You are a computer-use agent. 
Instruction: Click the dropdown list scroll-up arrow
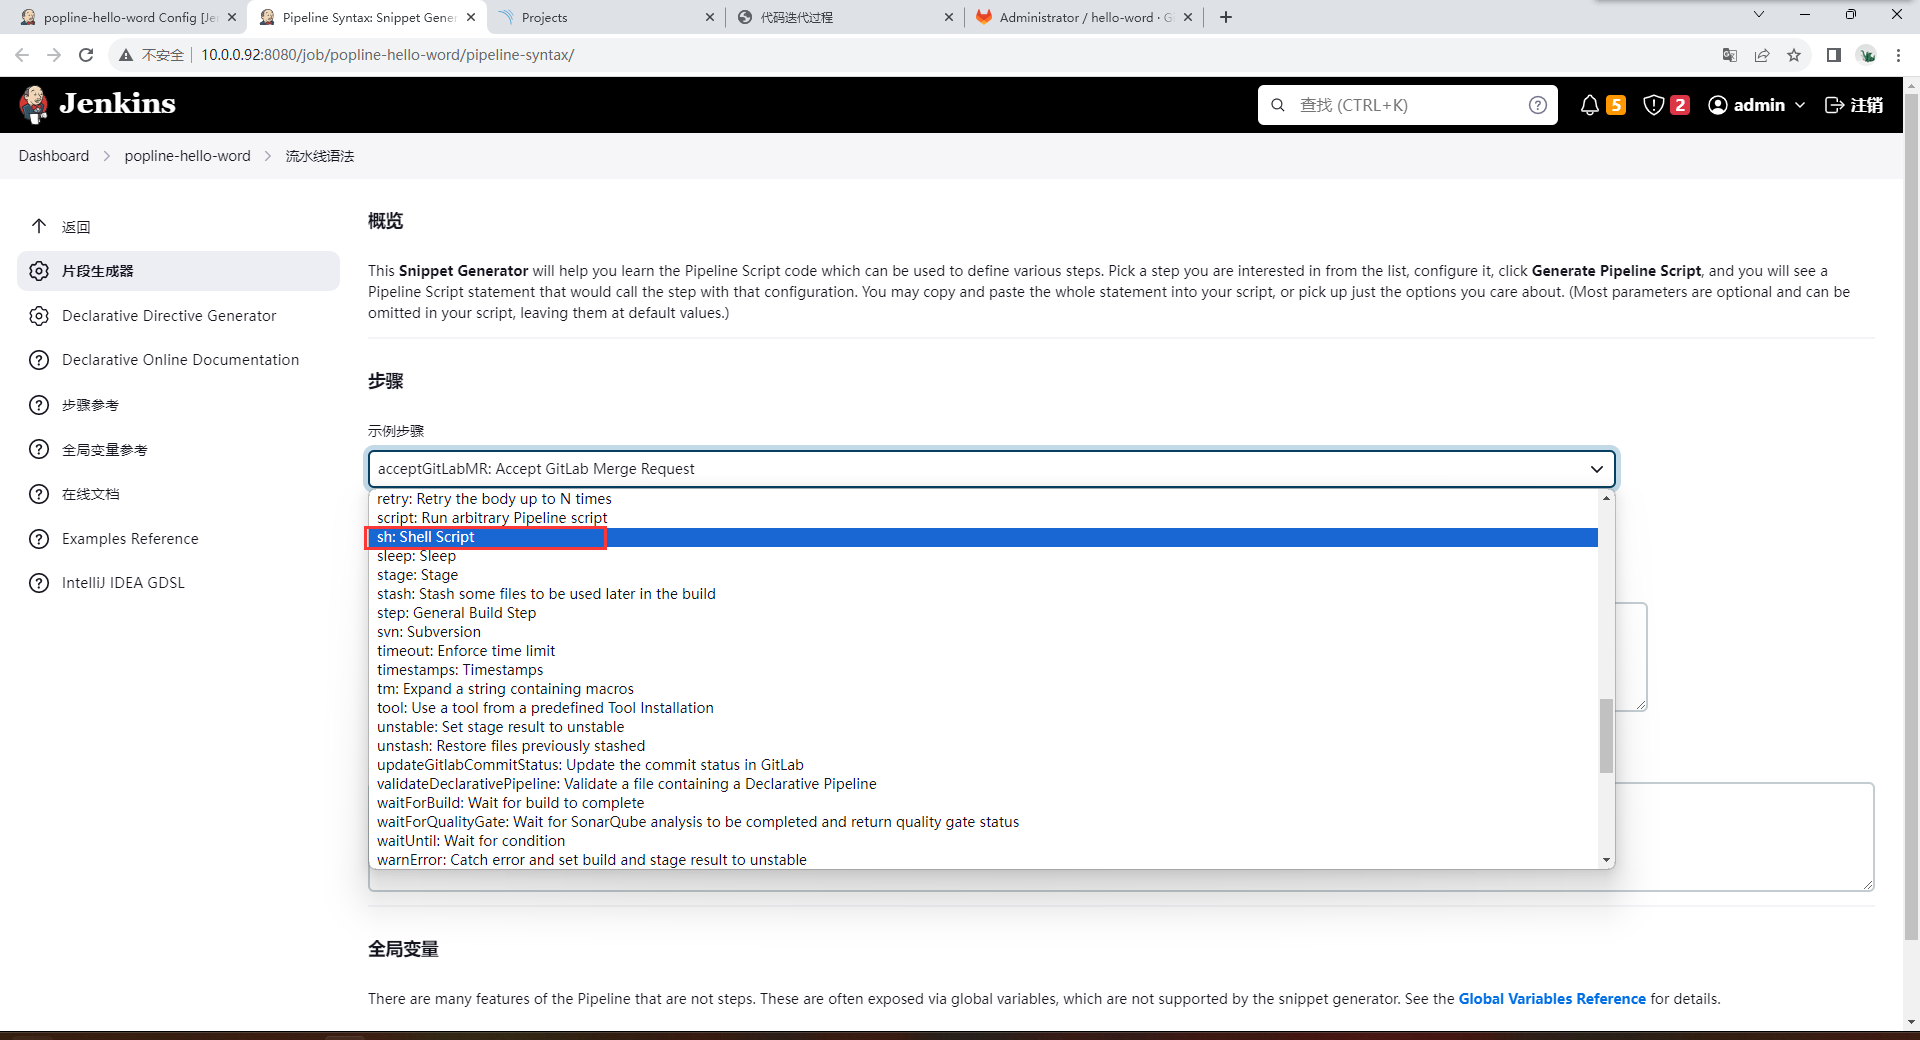coord(1606,498)
